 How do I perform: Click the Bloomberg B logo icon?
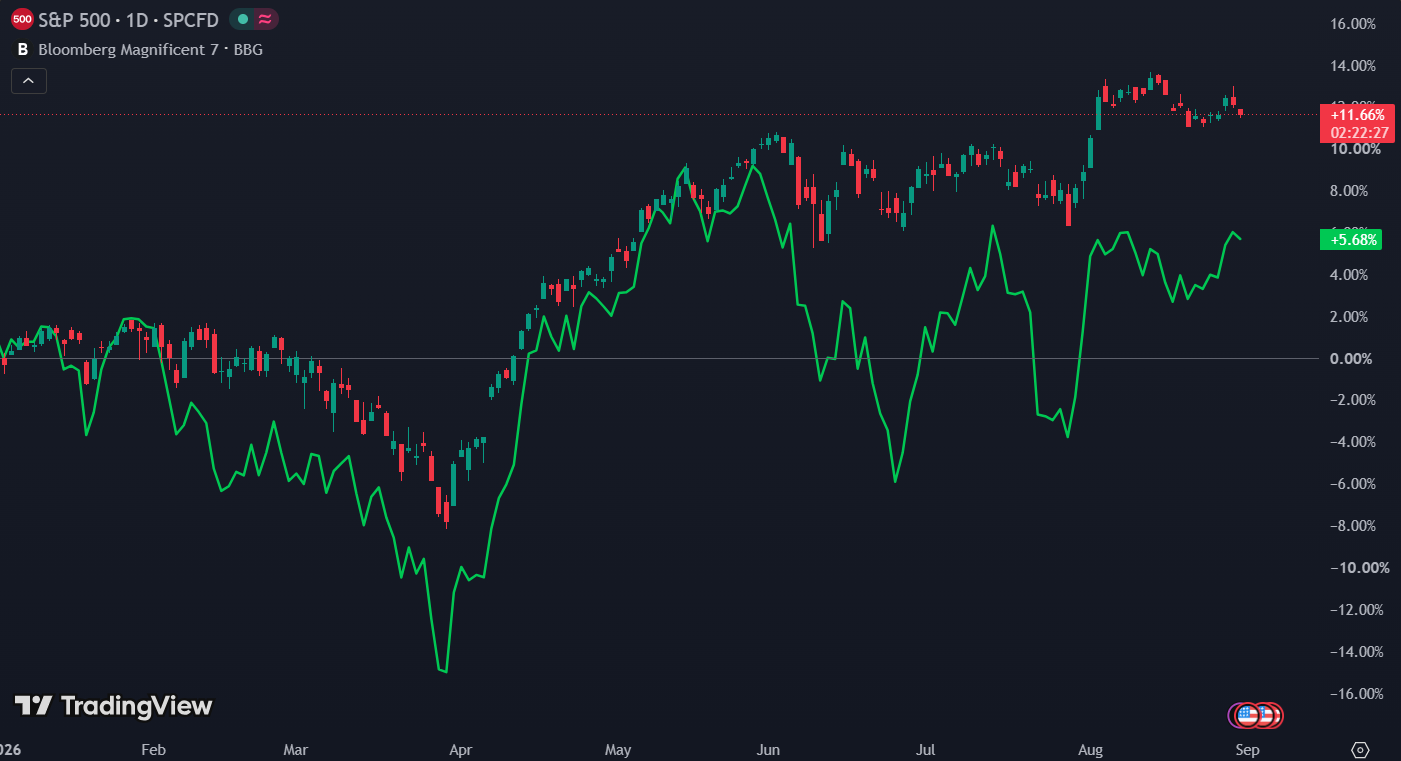click(22, 48)
